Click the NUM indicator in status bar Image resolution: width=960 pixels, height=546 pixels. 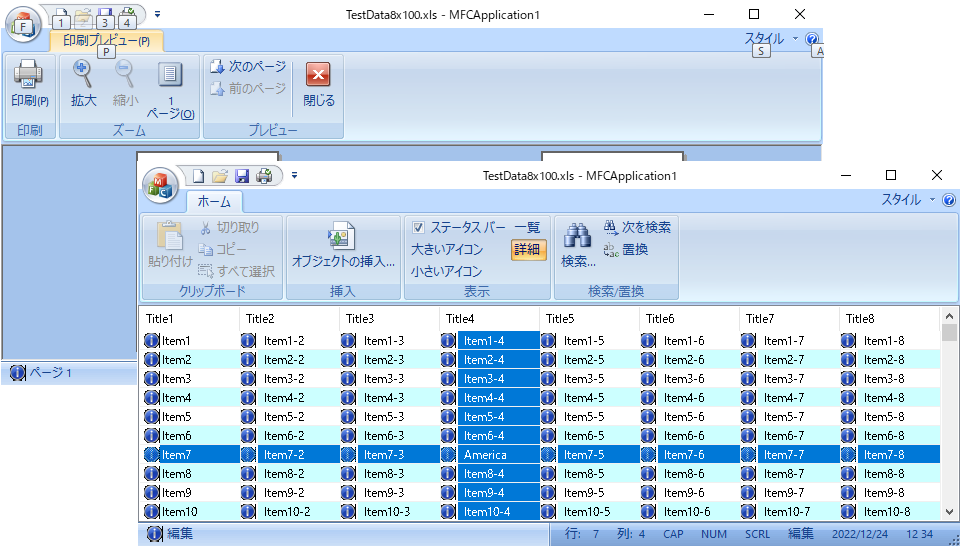click(714, 534)
